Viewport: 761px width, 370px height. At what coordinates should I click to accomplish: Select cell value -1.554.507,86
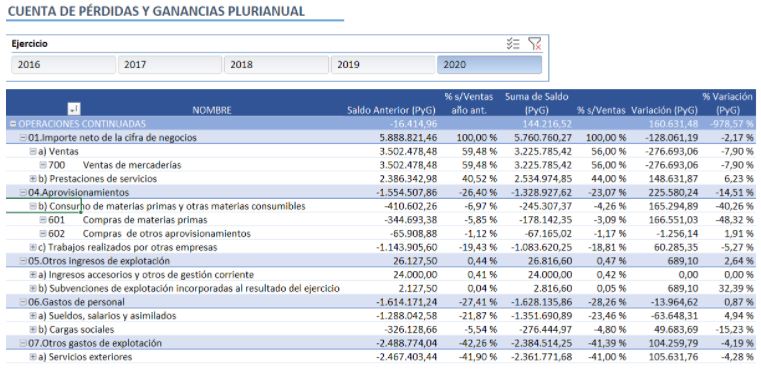[406, 193]
